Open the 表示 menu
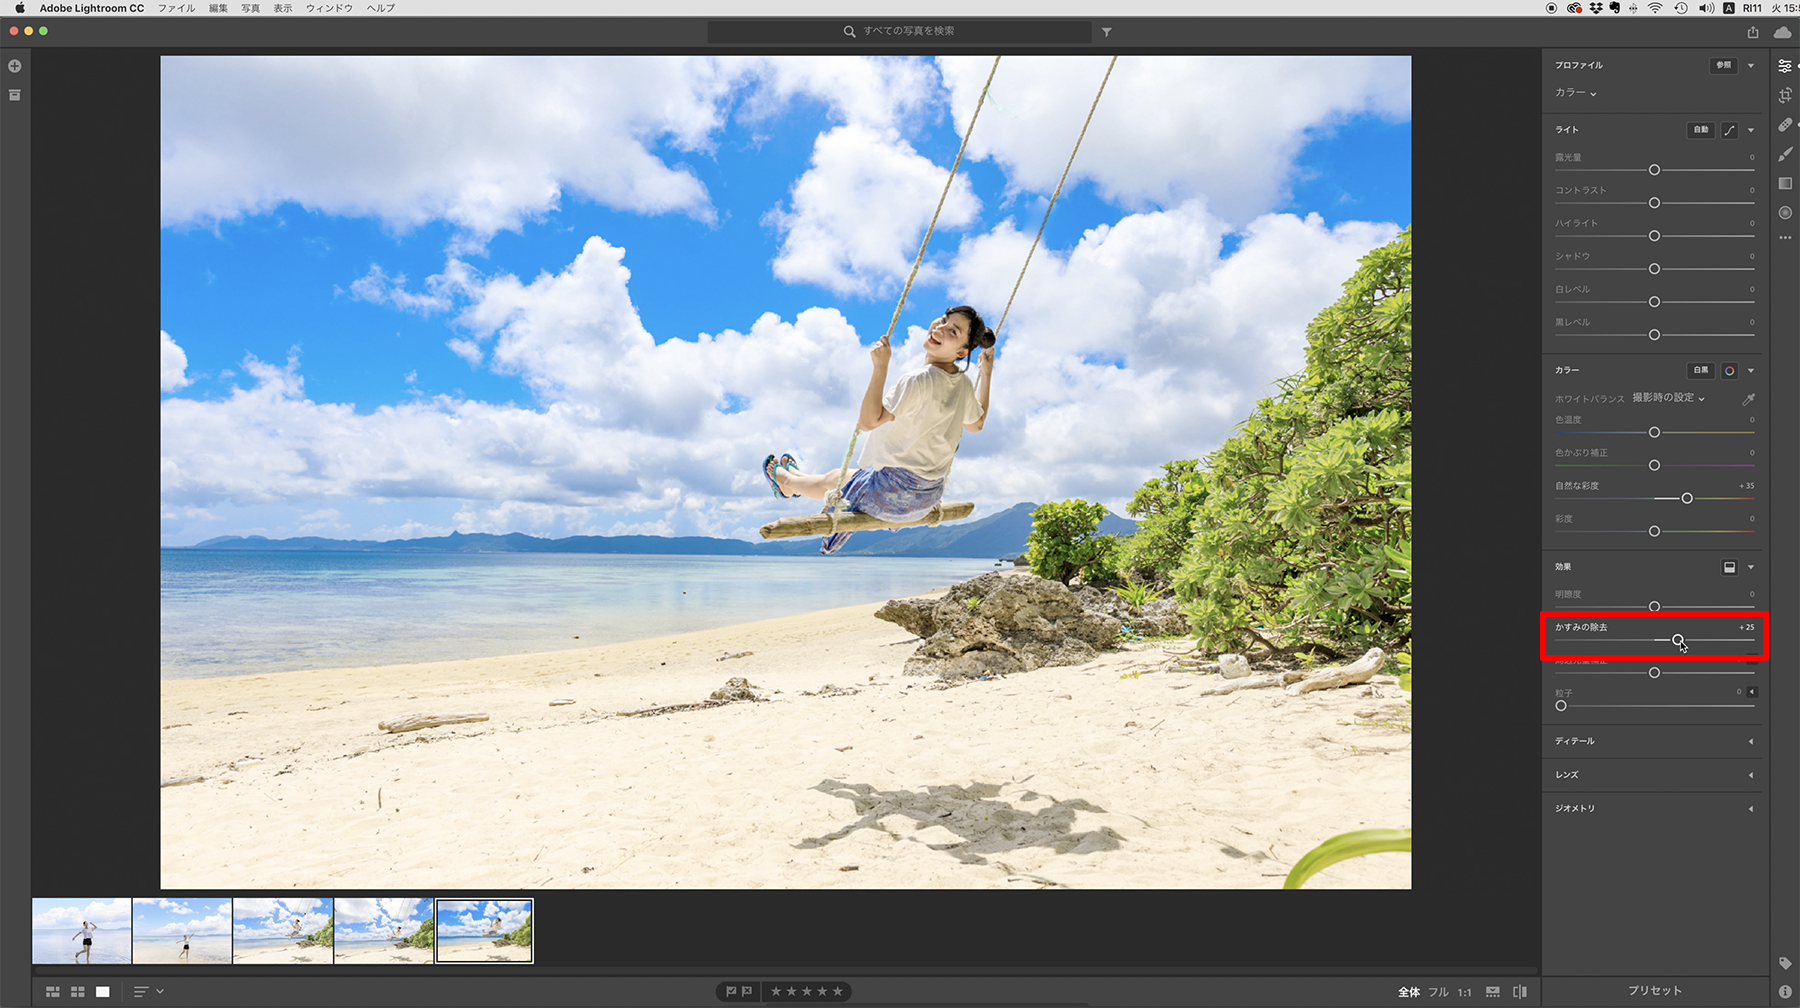This screenshot has width=1800, height=1008. (283, 8)
